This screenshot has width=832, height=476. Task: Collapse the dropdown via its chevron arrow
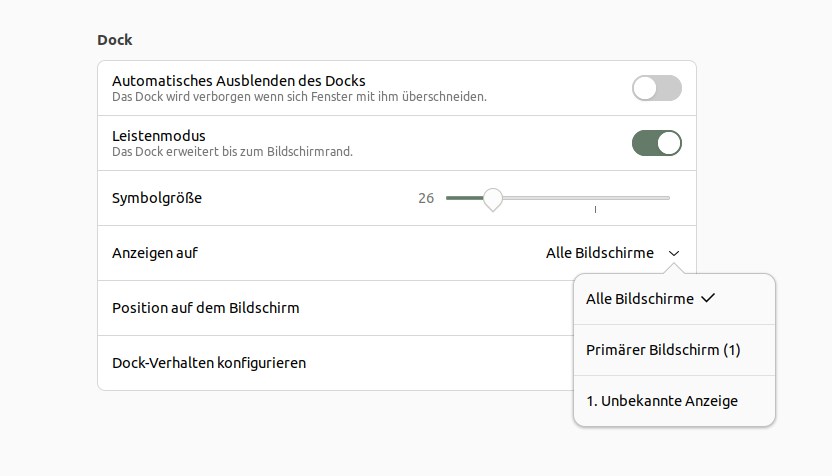(674, 254)
